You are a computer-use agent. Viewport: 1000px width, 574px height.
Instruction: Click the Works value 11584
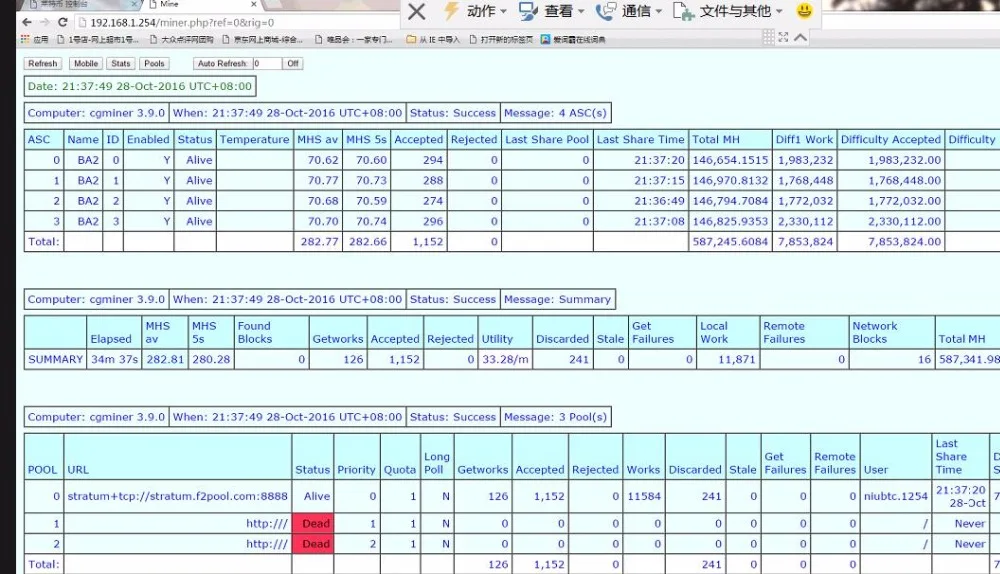643,496
